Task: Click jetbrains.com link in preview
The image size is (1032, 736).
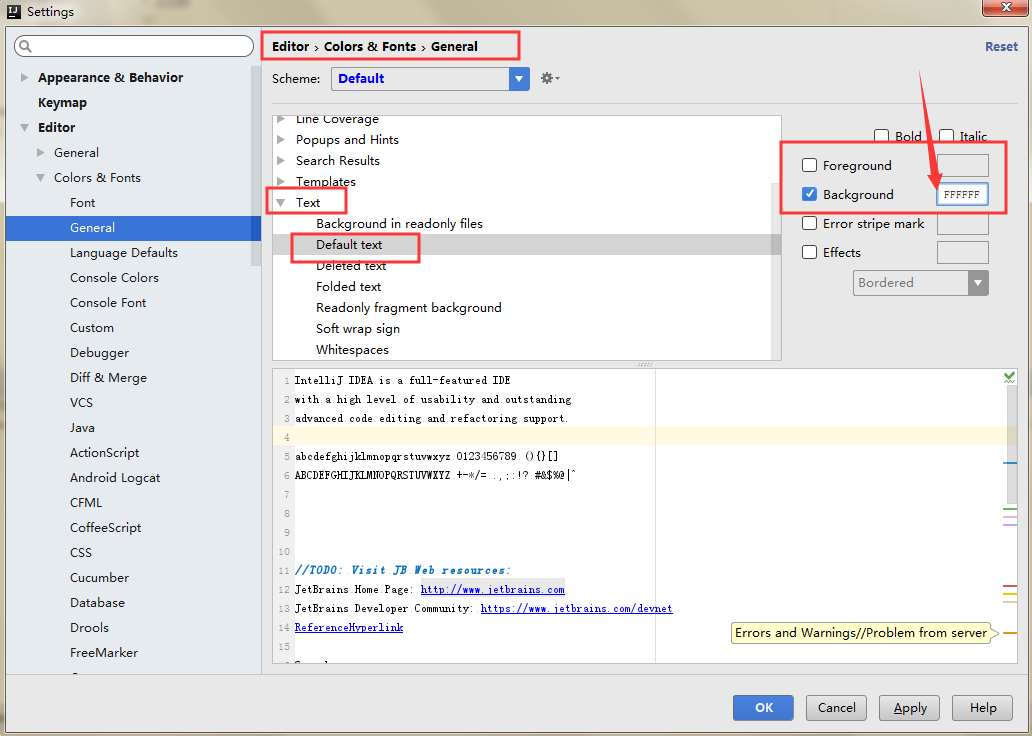Action: tap(492, 589)
